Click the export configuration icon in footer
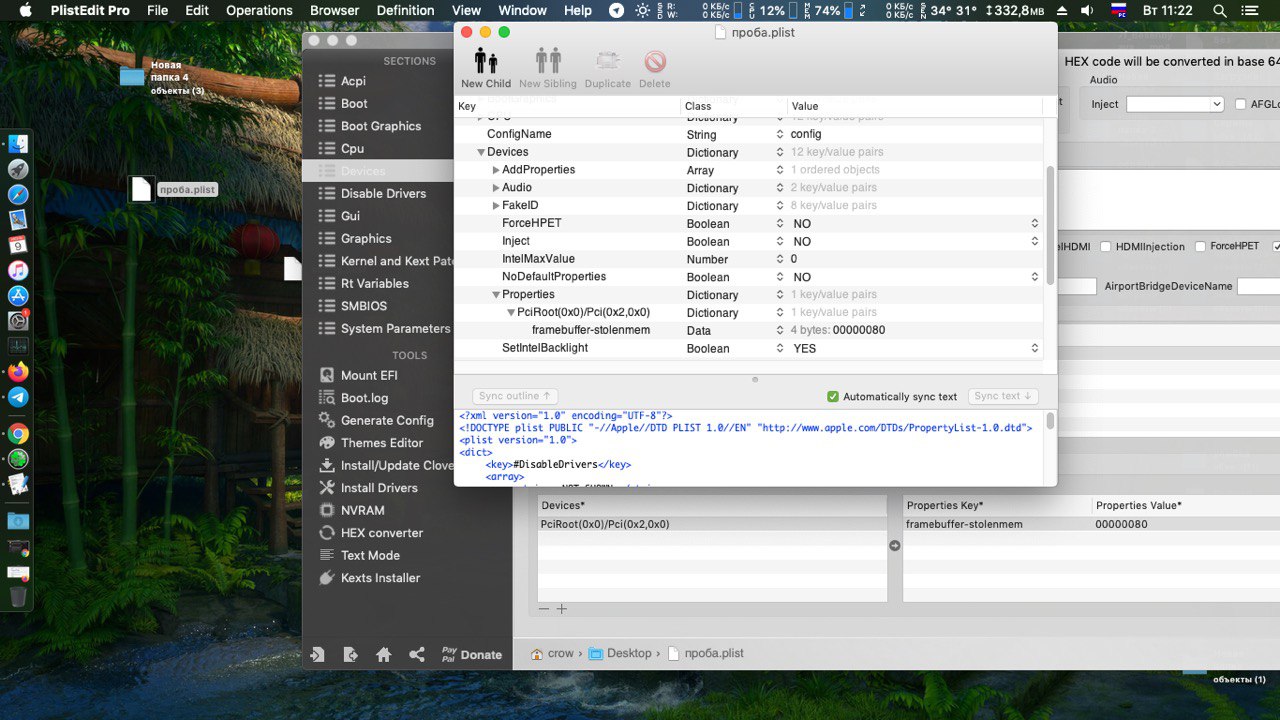Viewport: 1280px width, 720px height. 350,655
